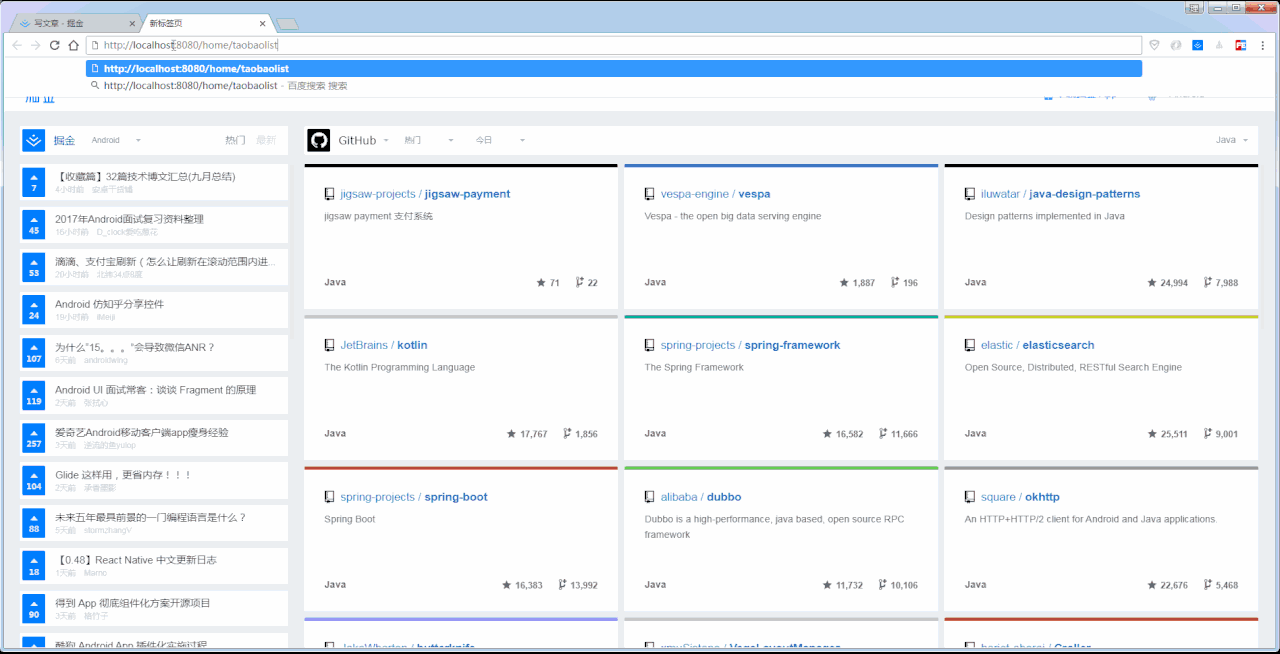Open article 爱奇艺Android移动客户端app瘦身经验

pyautogui.click(x=141, y=432)
